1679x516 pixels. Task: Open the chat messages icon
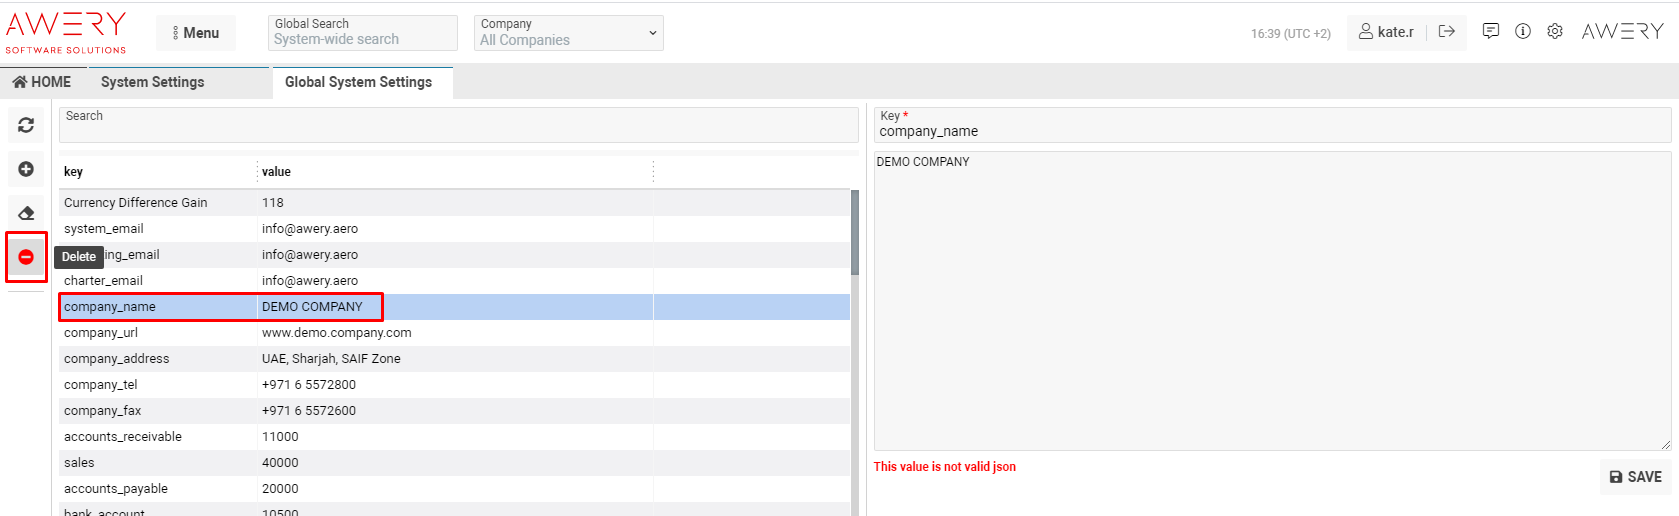[1490, 32]
